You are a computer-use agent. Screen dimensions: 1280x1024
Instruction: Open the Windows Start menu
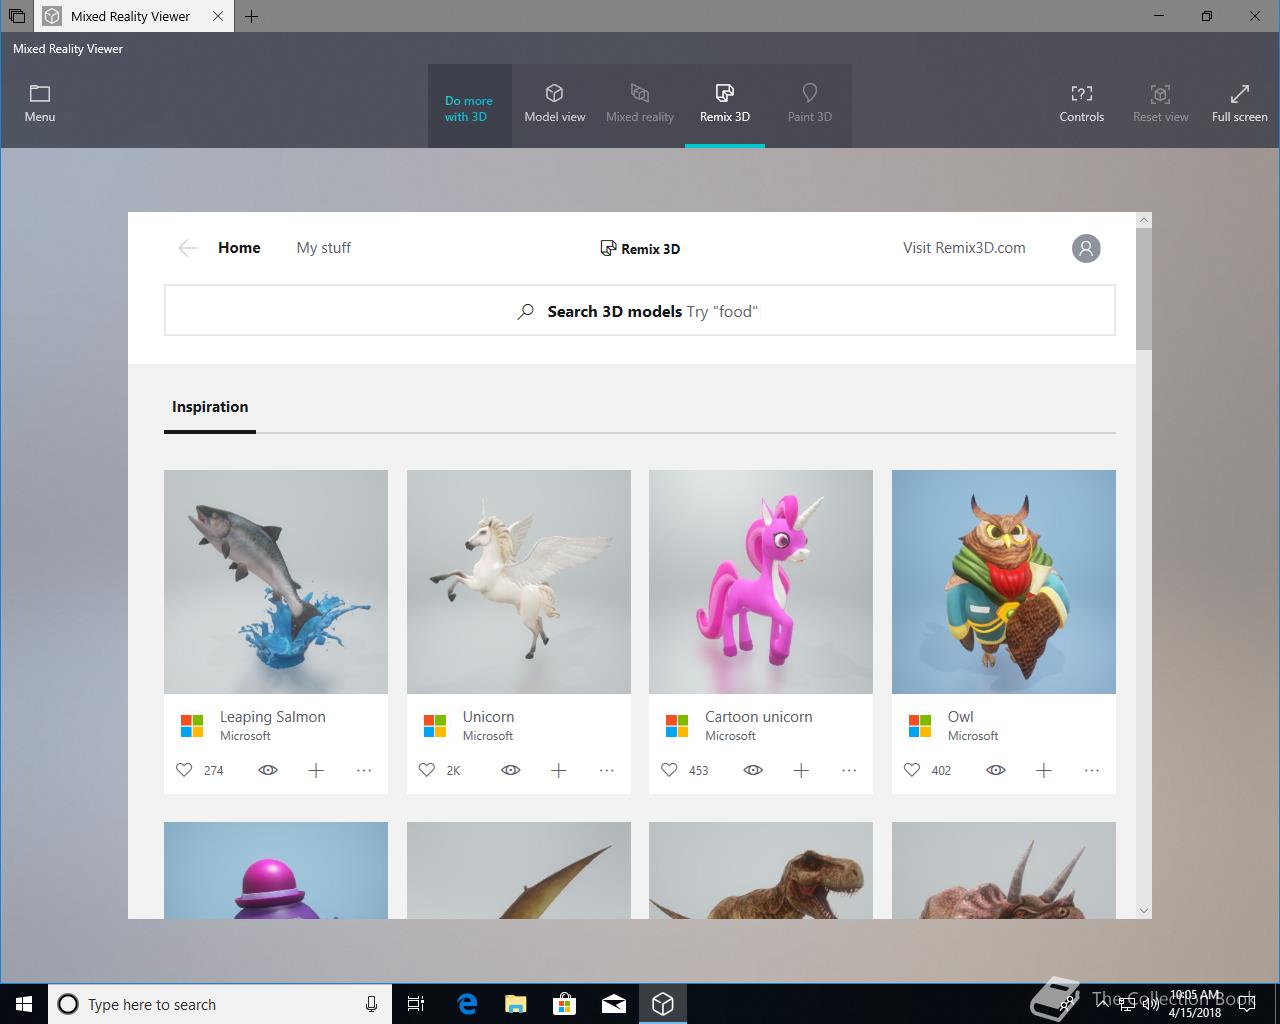click(24, 1004)
